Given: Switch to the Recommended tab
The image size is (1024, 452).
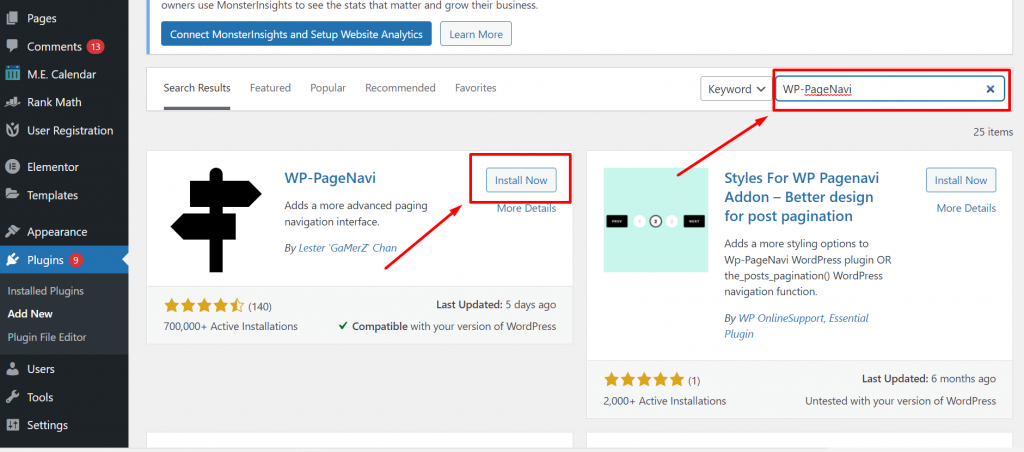Looking at the screenshot, I should (x=400, y=88).
